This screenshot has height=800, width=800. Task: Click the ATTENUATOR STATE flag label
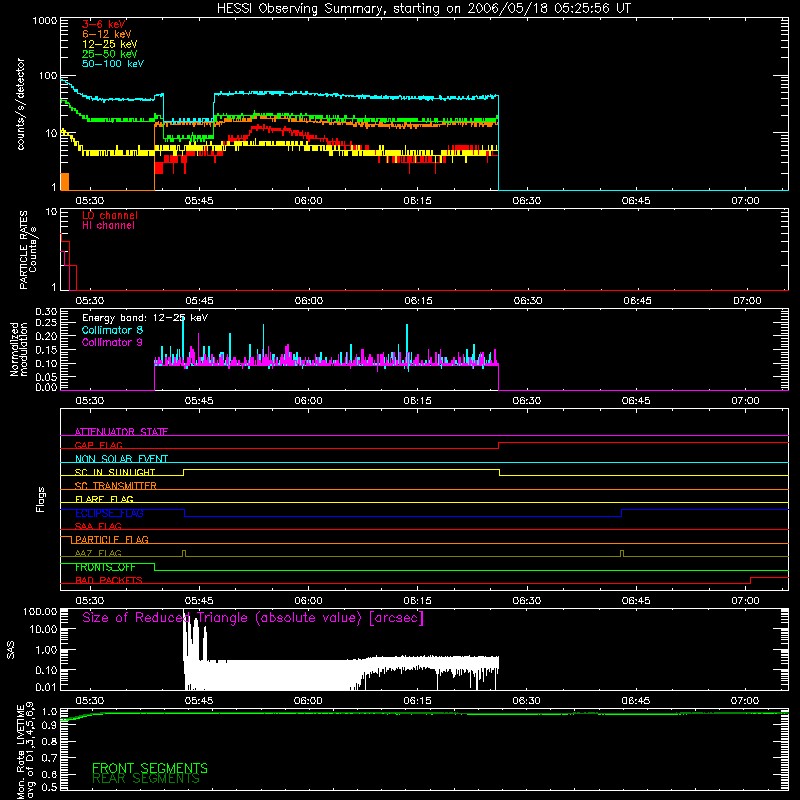coord(121,432)
